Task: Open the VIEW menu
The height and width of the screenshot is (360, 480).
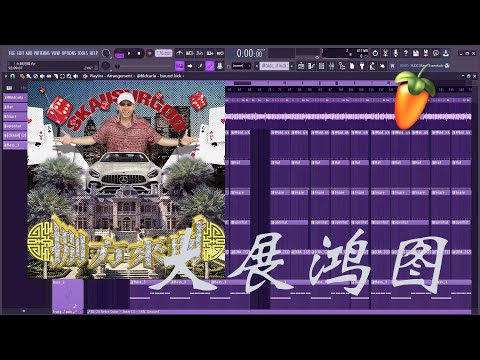Action: [x=55, y=53]
